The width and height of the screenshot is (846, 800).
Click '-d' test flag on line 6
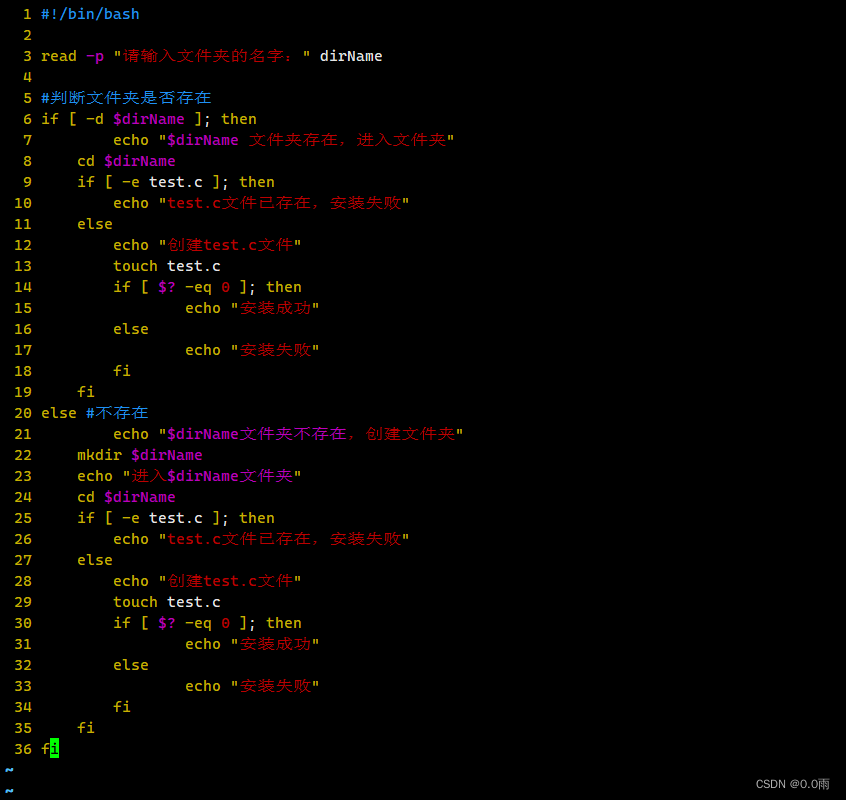pyautogui.click(x=95, y=119)
